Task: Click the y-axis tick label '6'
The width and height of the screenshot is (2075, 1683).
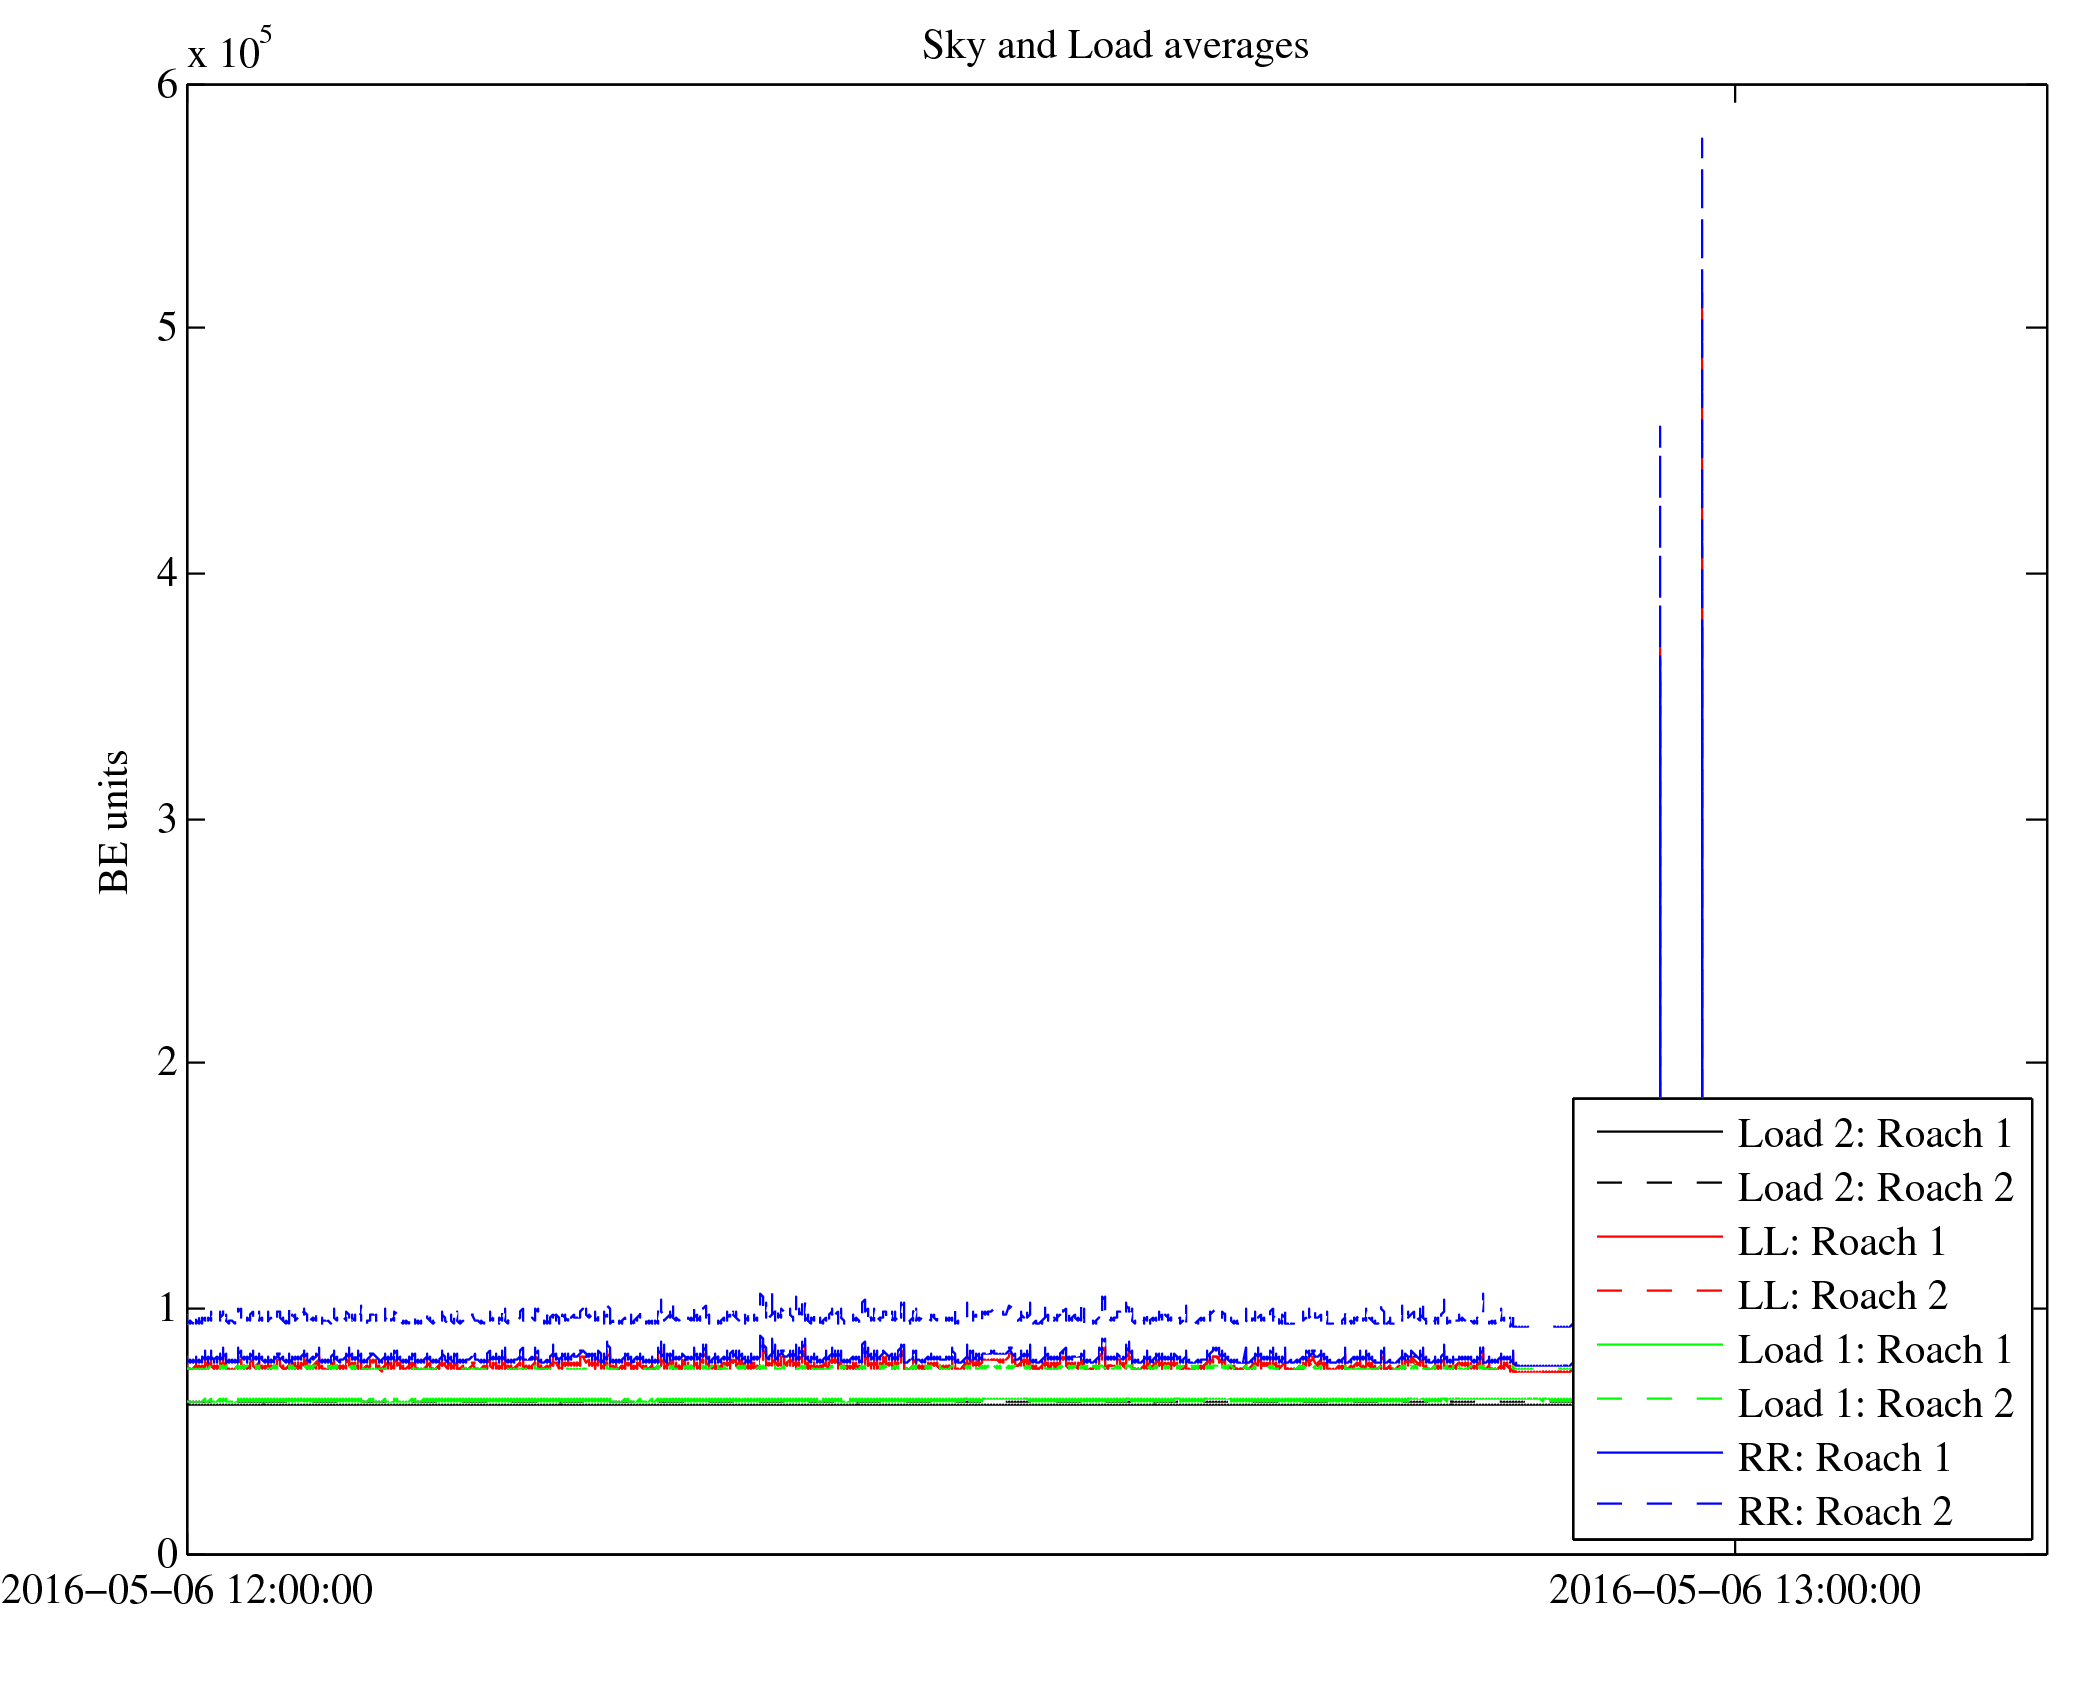Action: 167,85
